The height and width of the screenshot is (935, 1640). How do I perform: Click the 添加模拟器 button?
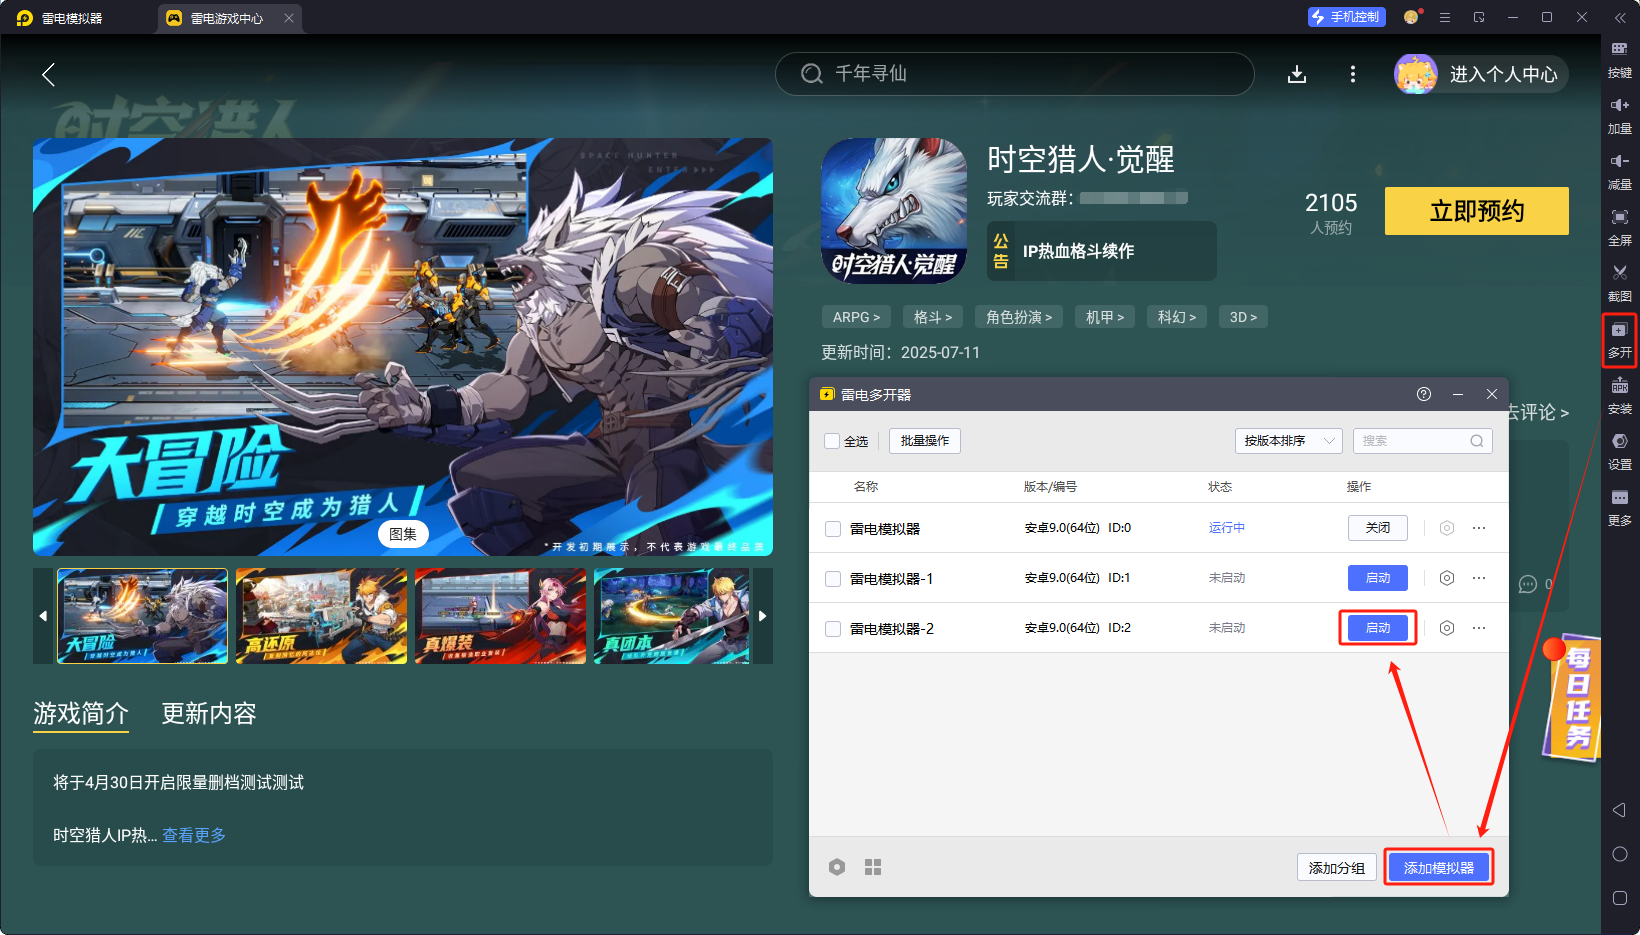(x=1439, y=867)
